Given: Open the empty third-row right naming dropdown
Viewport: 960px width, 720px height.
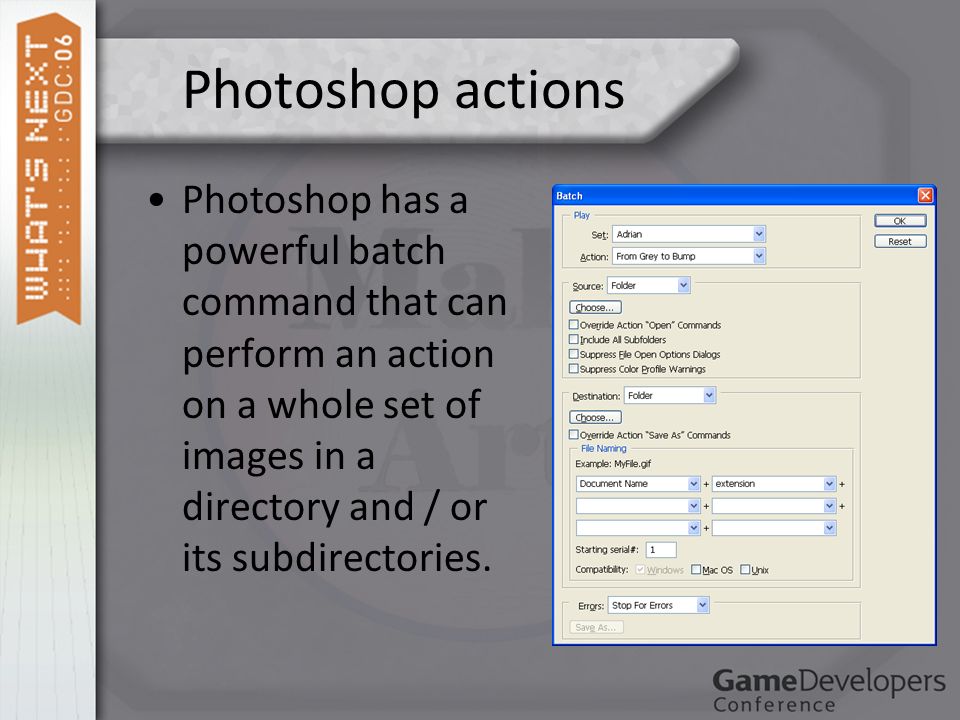Looking at the screenshot, I should point(774,528).
